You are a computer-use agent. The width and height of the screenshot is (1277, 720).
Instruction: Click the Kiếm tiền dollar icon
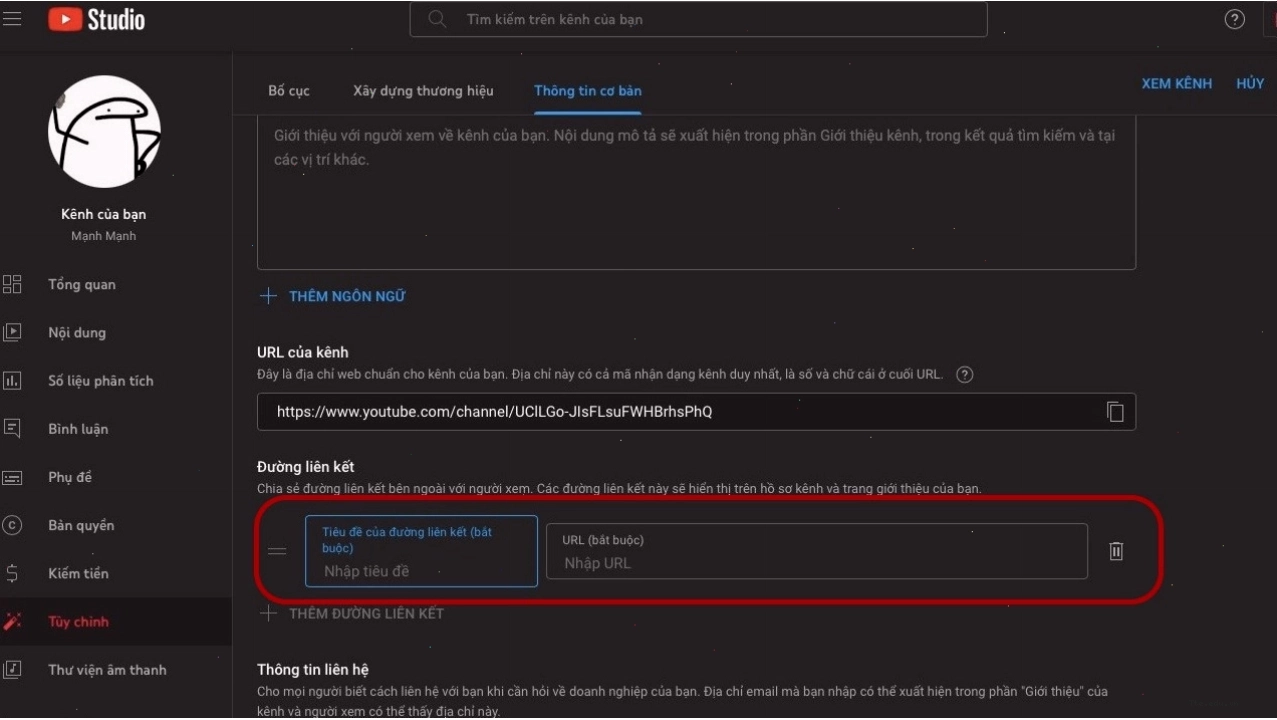[12, 573]
